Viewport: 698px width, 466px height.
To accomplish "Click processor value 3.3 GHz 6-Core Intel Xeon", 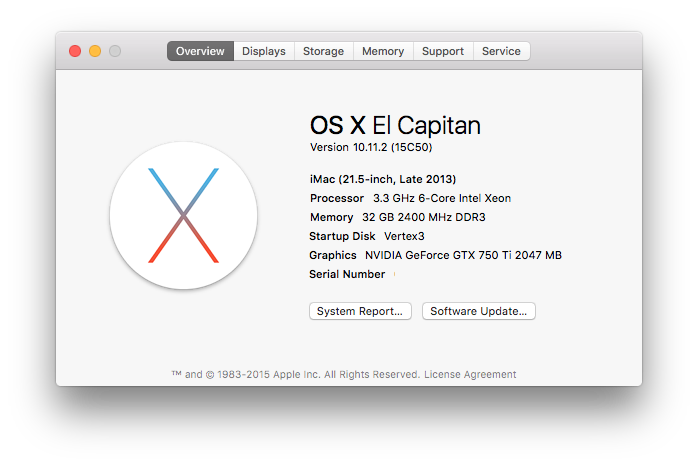I will [442, 198].
